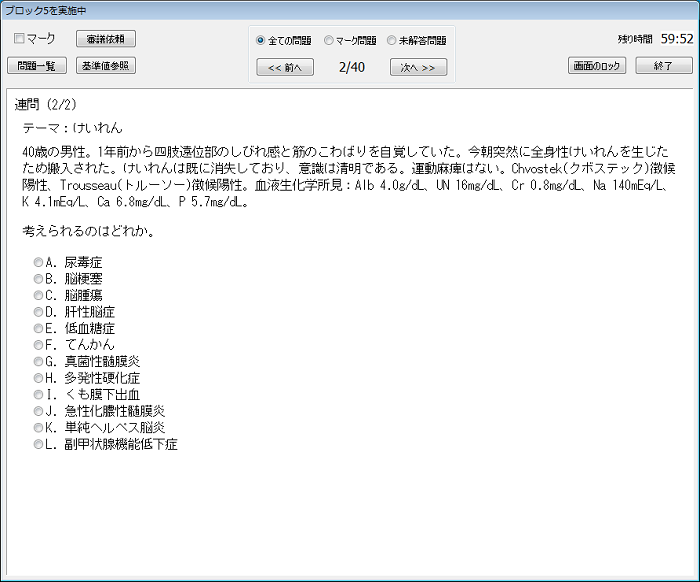Select the 全ての問題 radio option

tap(260, 41)
